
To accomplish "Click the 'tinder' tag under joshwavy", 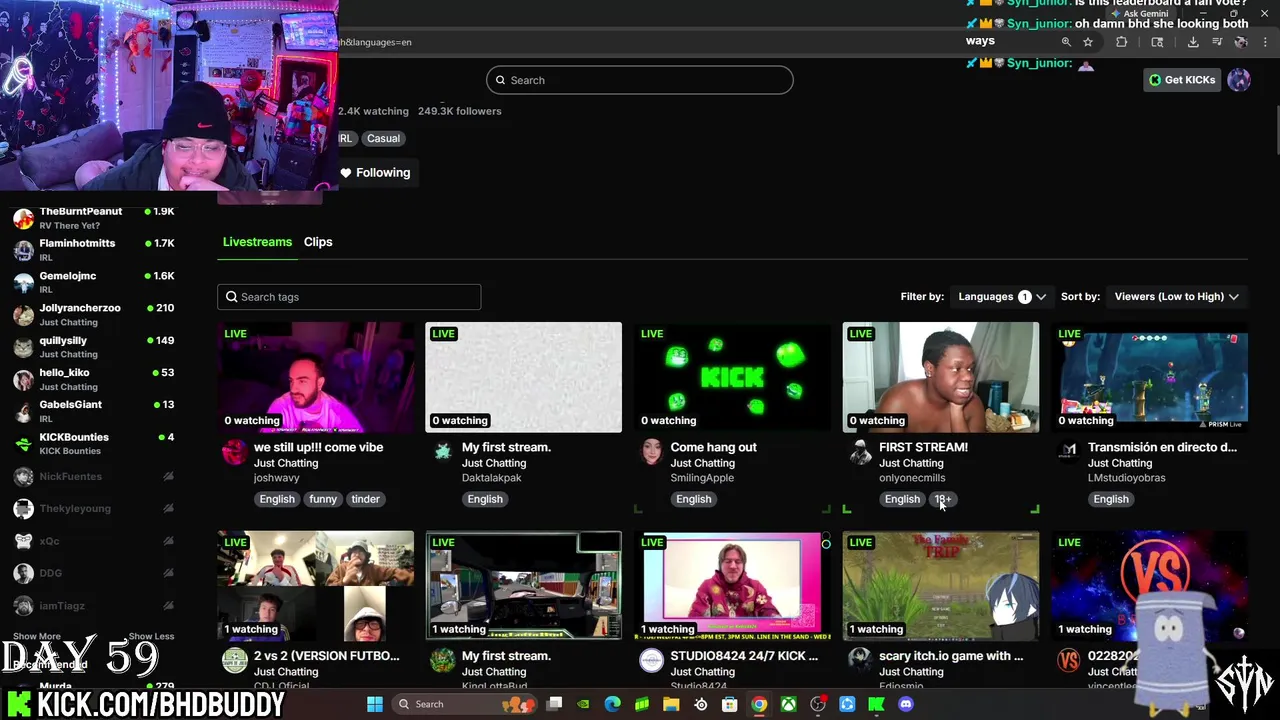I will coord(365,499).
